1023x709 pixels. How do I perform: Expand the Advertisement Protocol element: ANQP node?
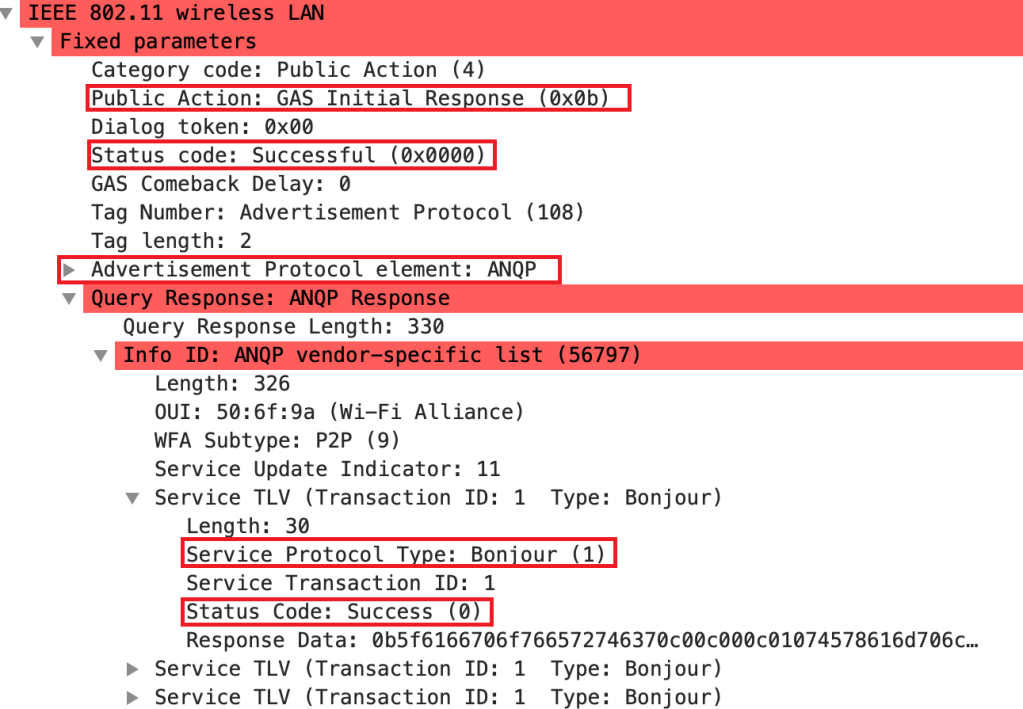[x=69, y=270]
